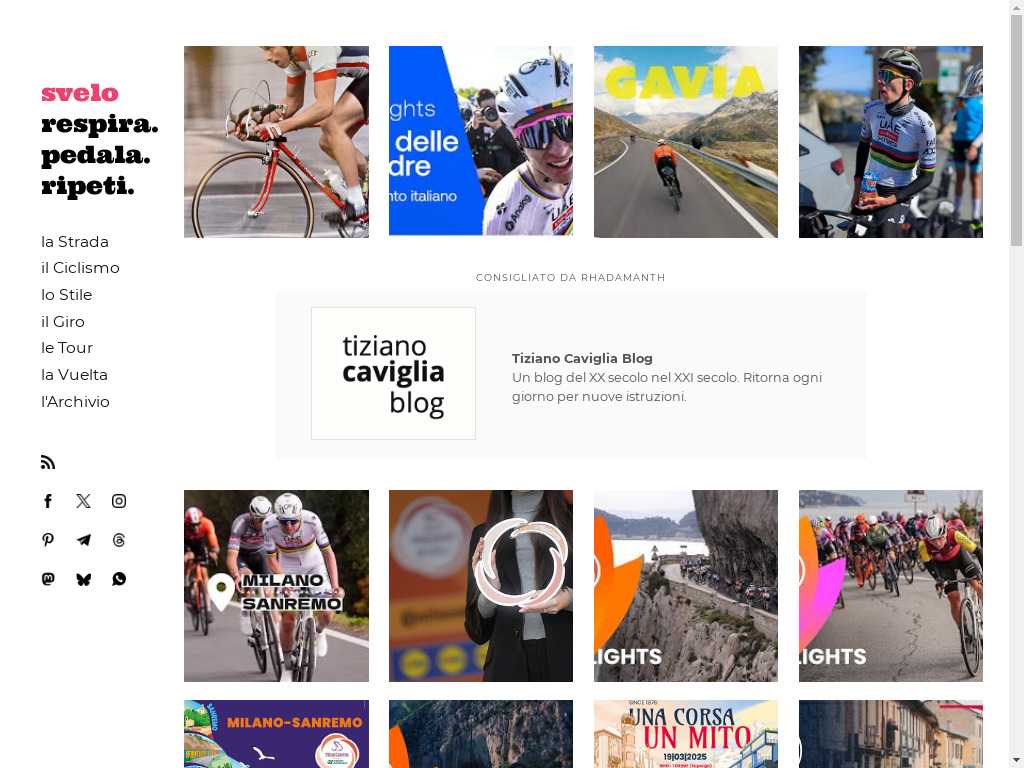
Task: Go to the il Giro section
Action: [x=63, y=321]
